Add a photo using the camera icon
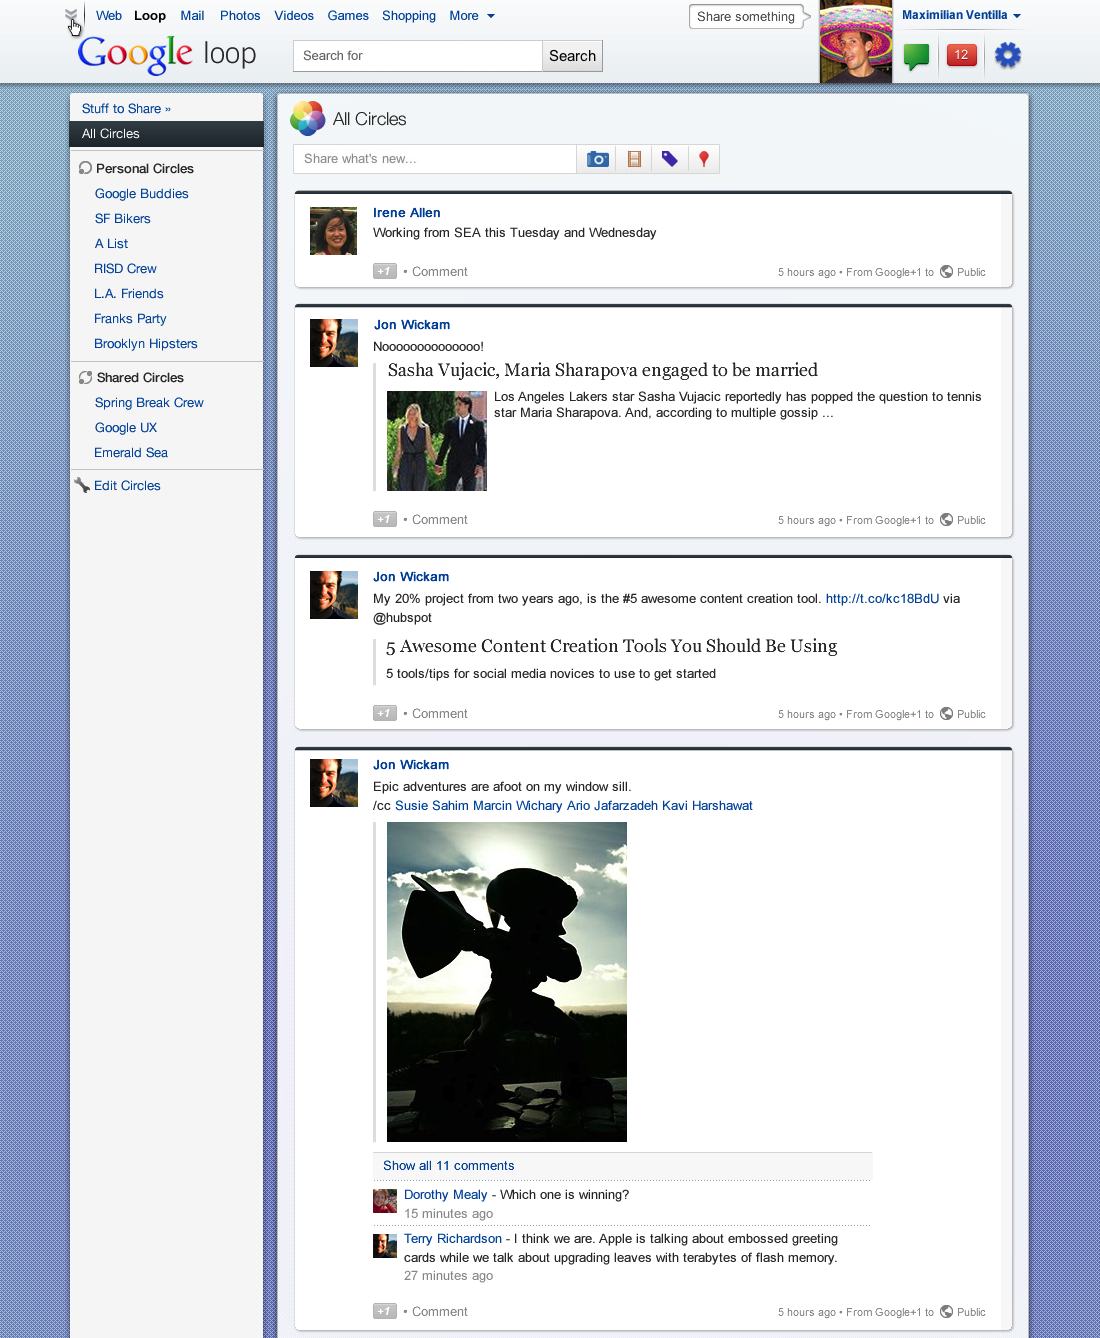Image resolution: width=1100 pixels, height=1338 pixels. click(597, 159)
